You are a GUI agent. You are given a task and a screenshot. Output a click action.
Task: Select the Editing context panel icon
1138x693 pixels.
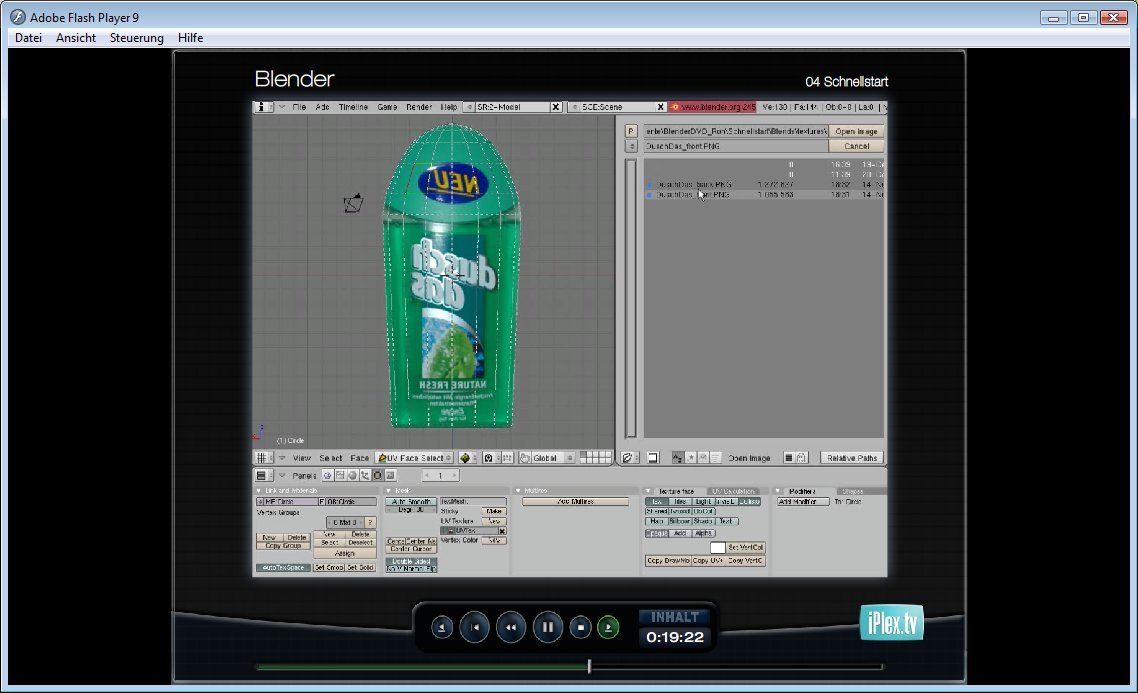click(x=377, y=475)
